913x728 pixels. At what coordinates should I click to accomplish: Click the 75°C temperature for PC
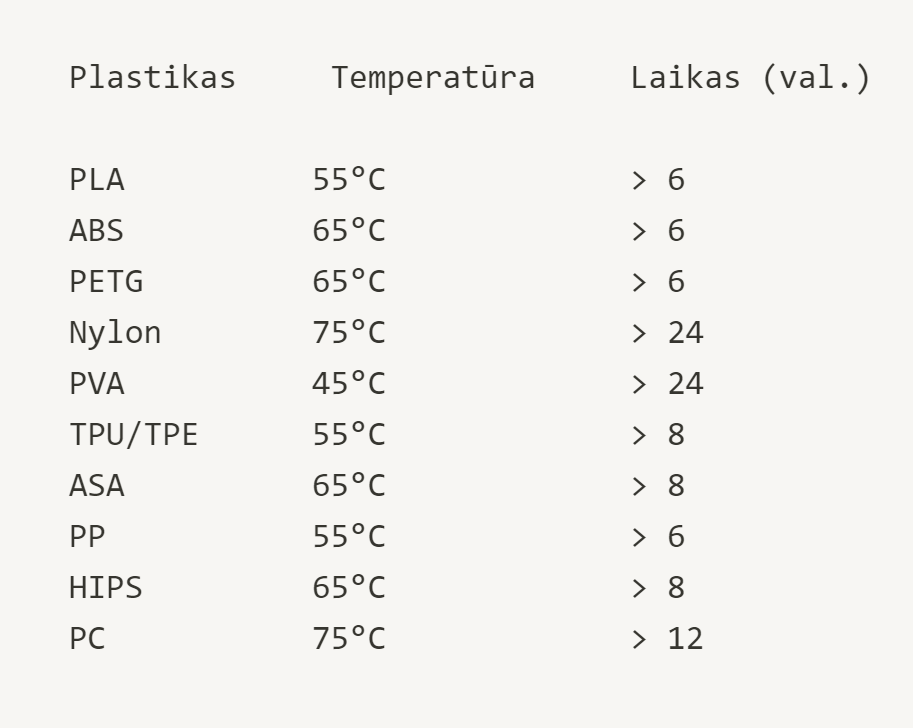[349, 639]
